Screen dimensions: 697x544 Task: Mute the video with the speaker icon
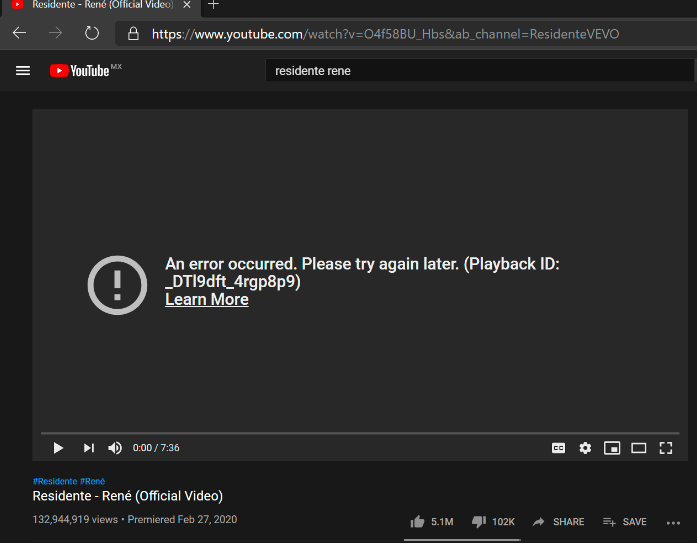pos(115,448)
